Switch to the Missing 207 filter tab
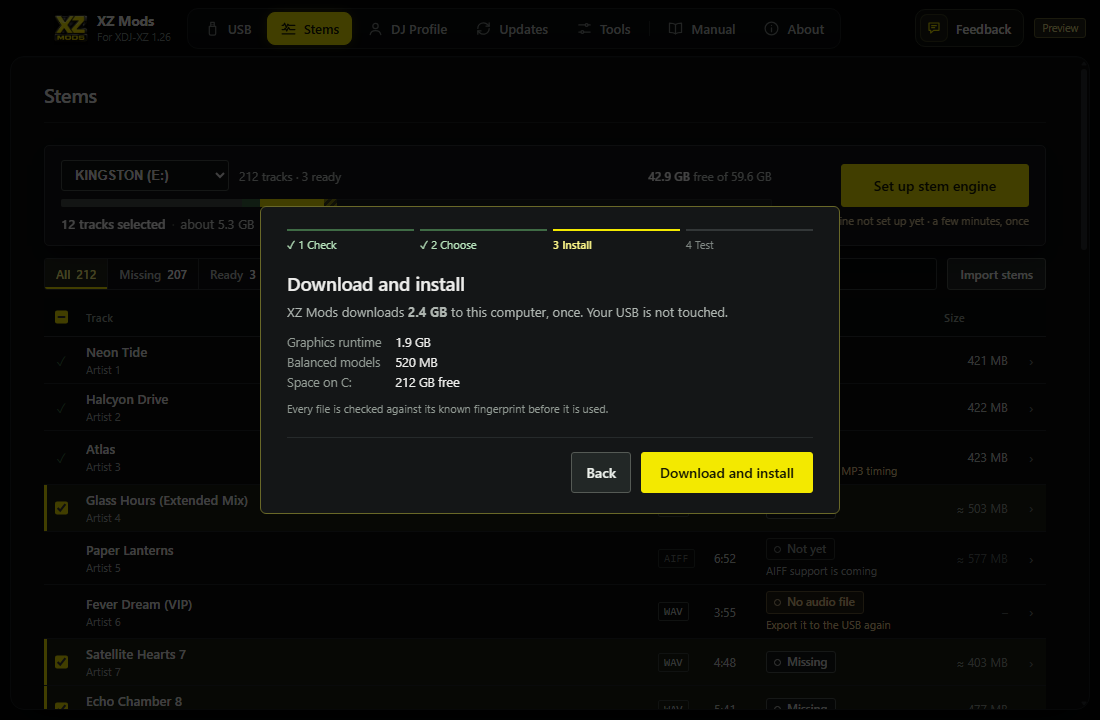1100x720 pixels. (153, 274)
